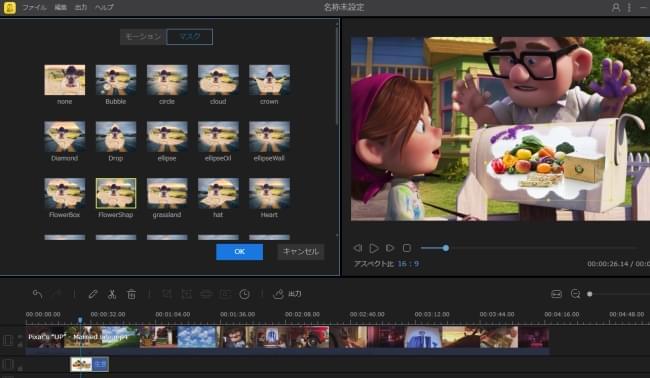Click the main video track icon
This screenshot has height=378, width=650.
coord(7,340)
